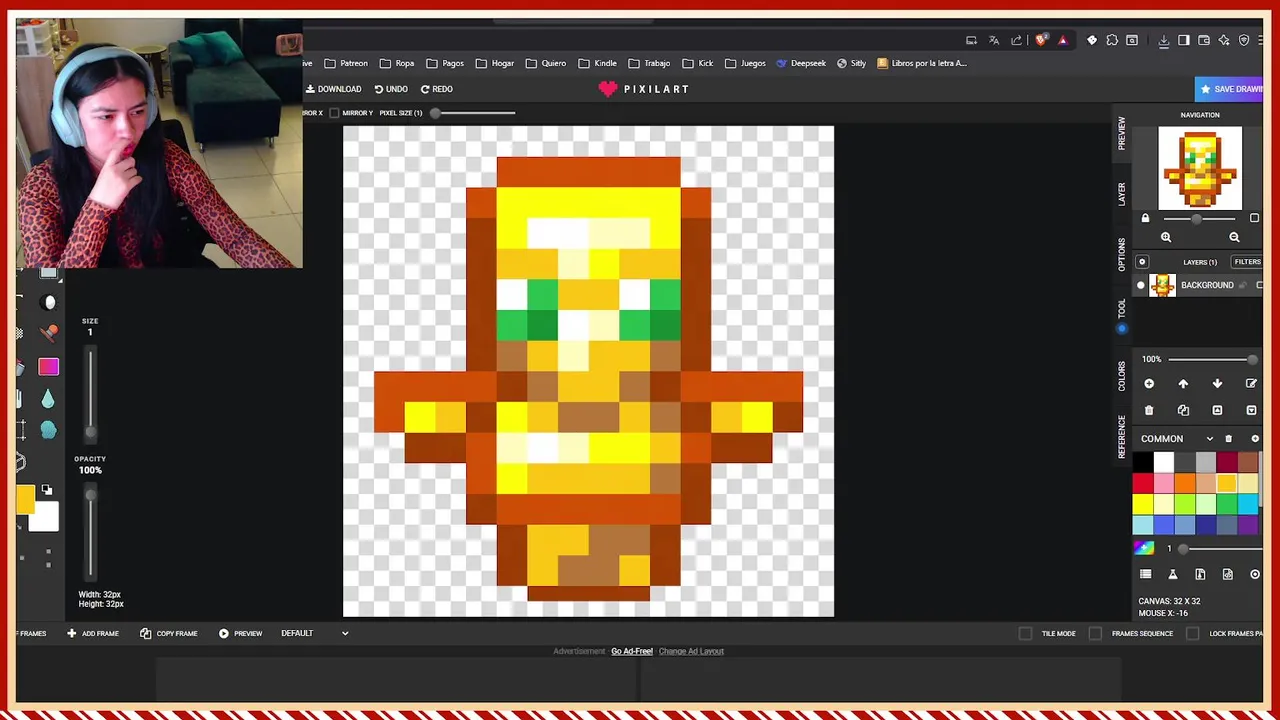Click Add Frame button
Screen dimensions: 1280x720
(93, 633)
